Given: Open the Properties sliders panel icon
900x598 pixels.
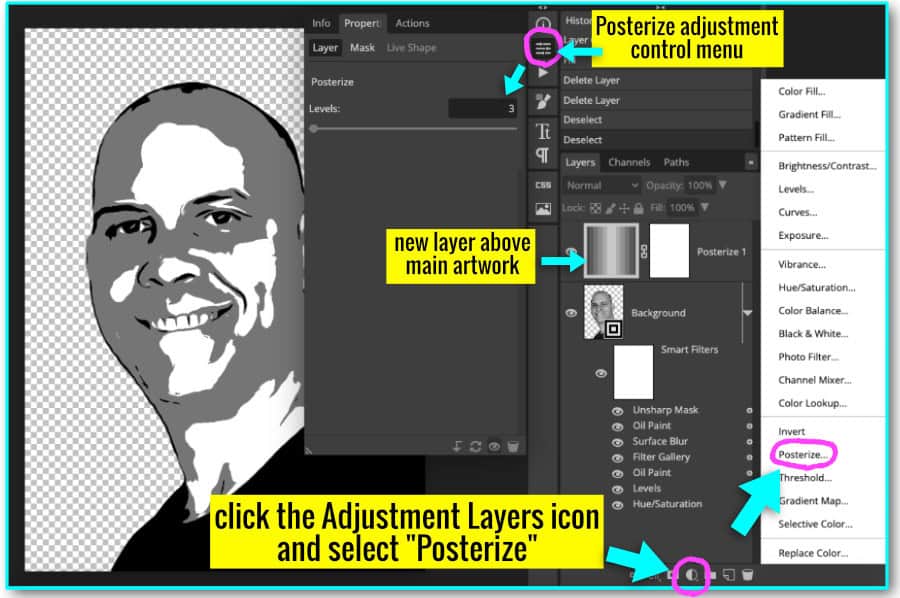Looking at the screenshot, I should tap(543, 48).
